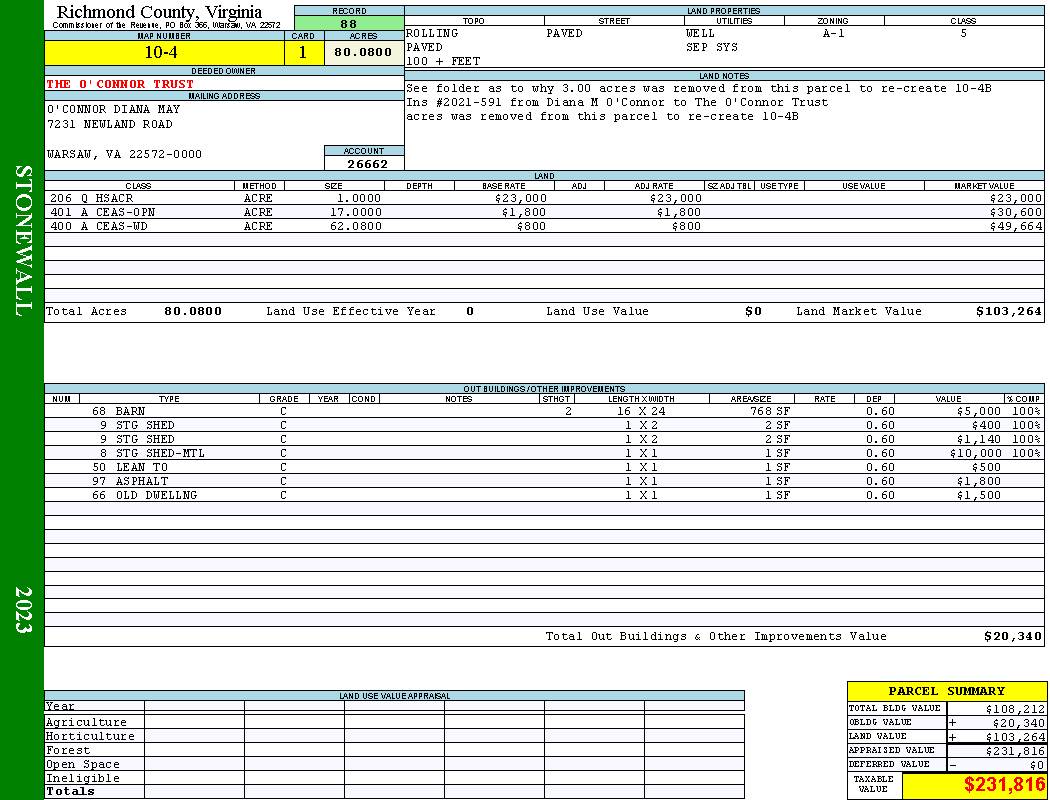Select the Ineligible row label
Viewport: 1050px width, 800px height.
[82, 779]
